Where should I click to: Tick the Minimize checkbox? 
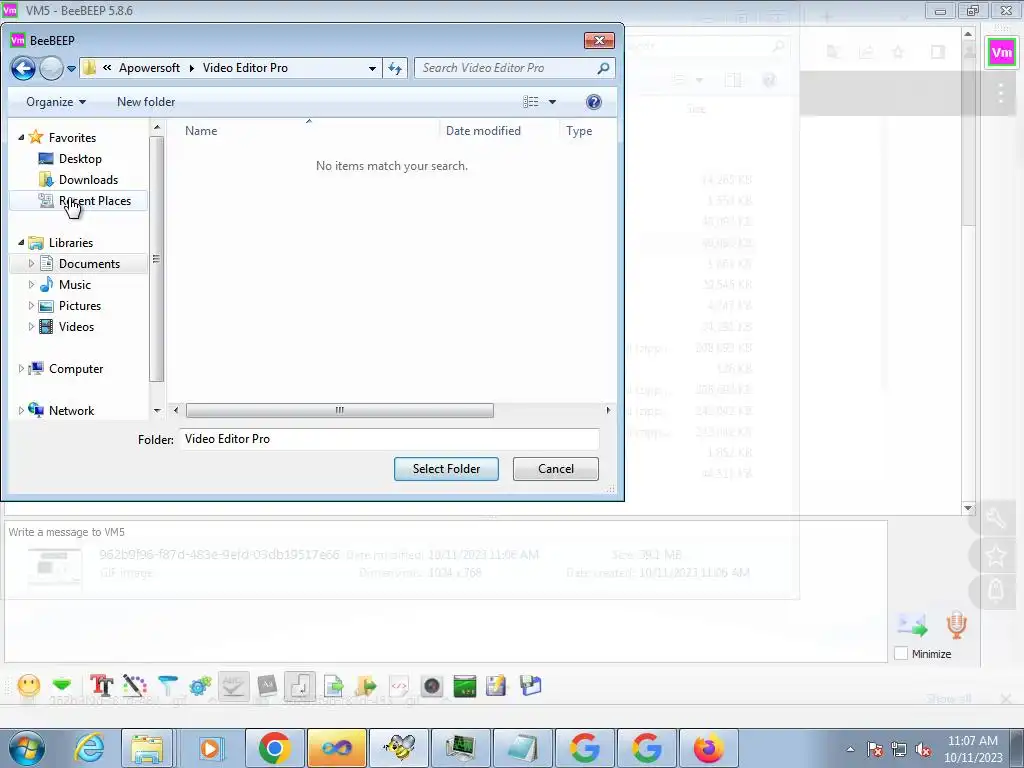click(901, 654)
